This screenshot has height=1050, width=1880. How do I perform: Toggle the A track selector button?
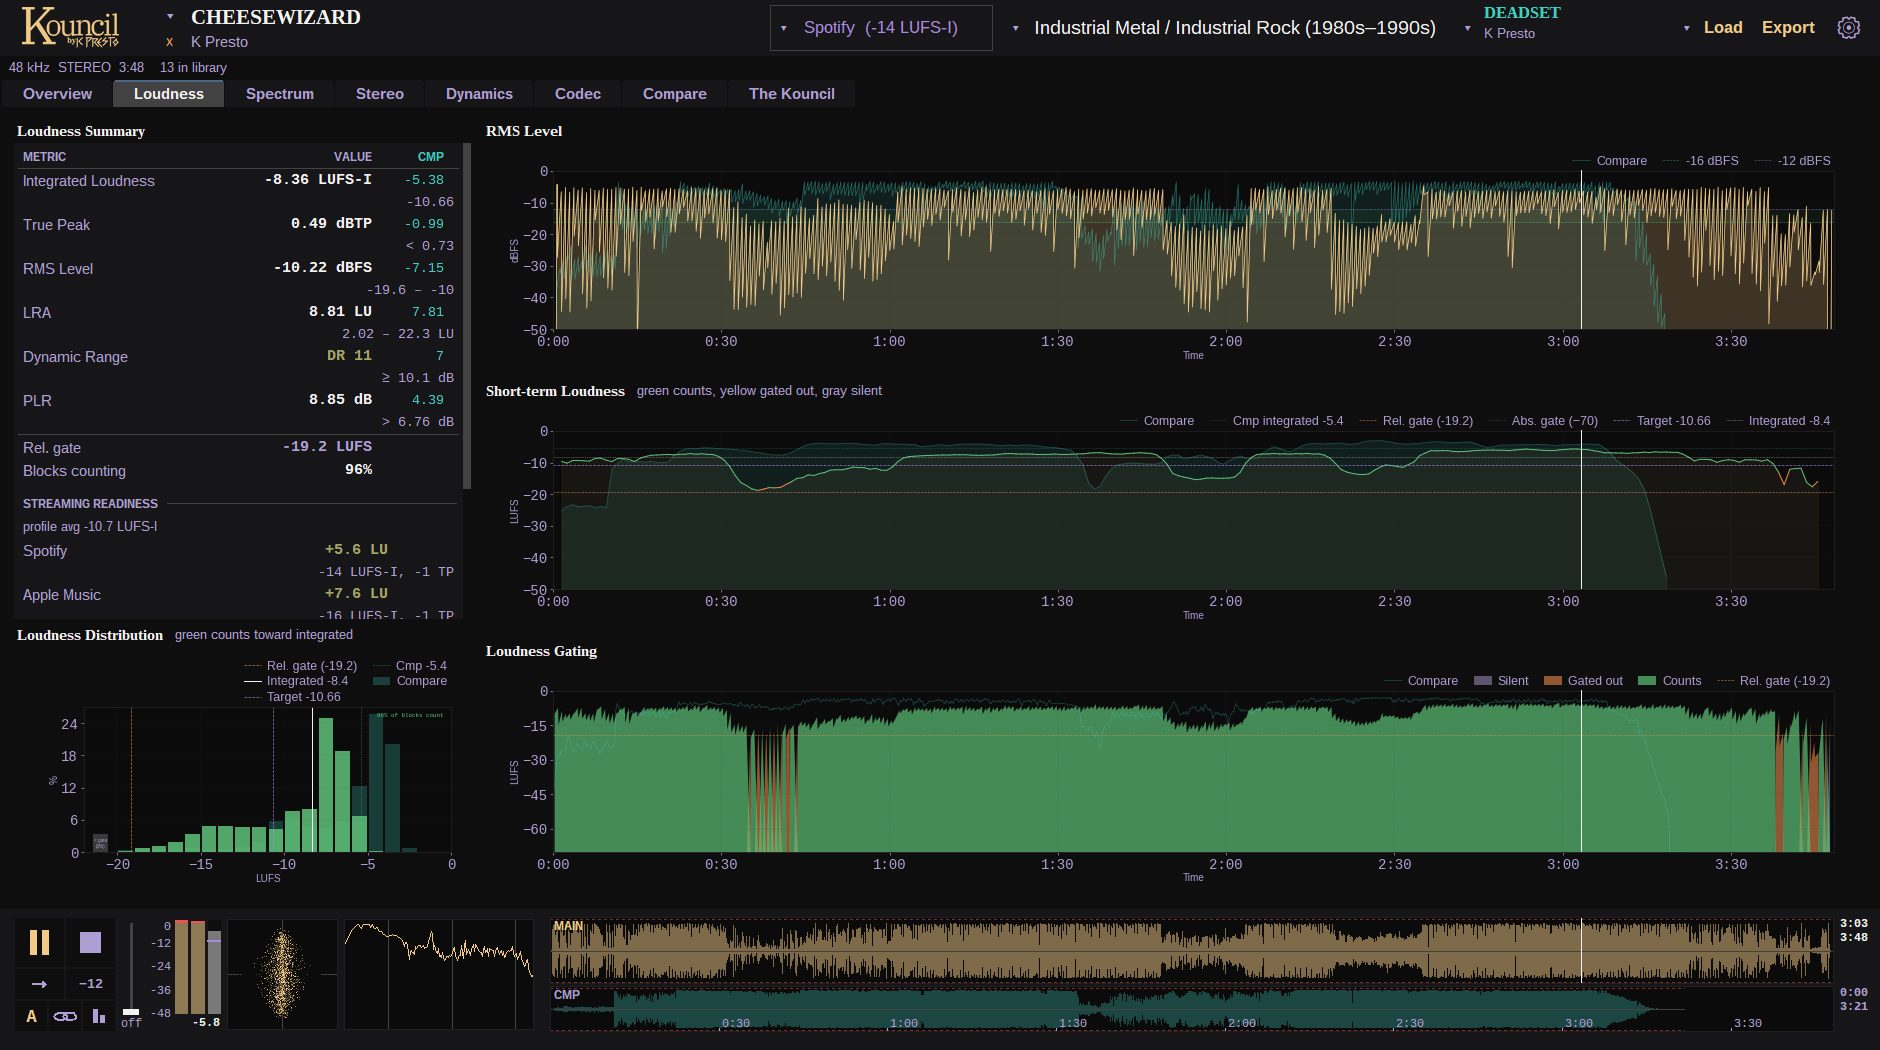pyautogui.click(x=31, y=1016)
